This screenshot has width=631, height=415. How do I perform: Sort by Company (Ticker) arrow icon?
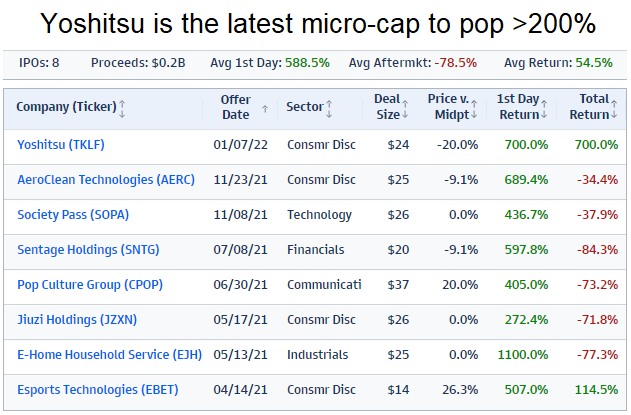122,107
